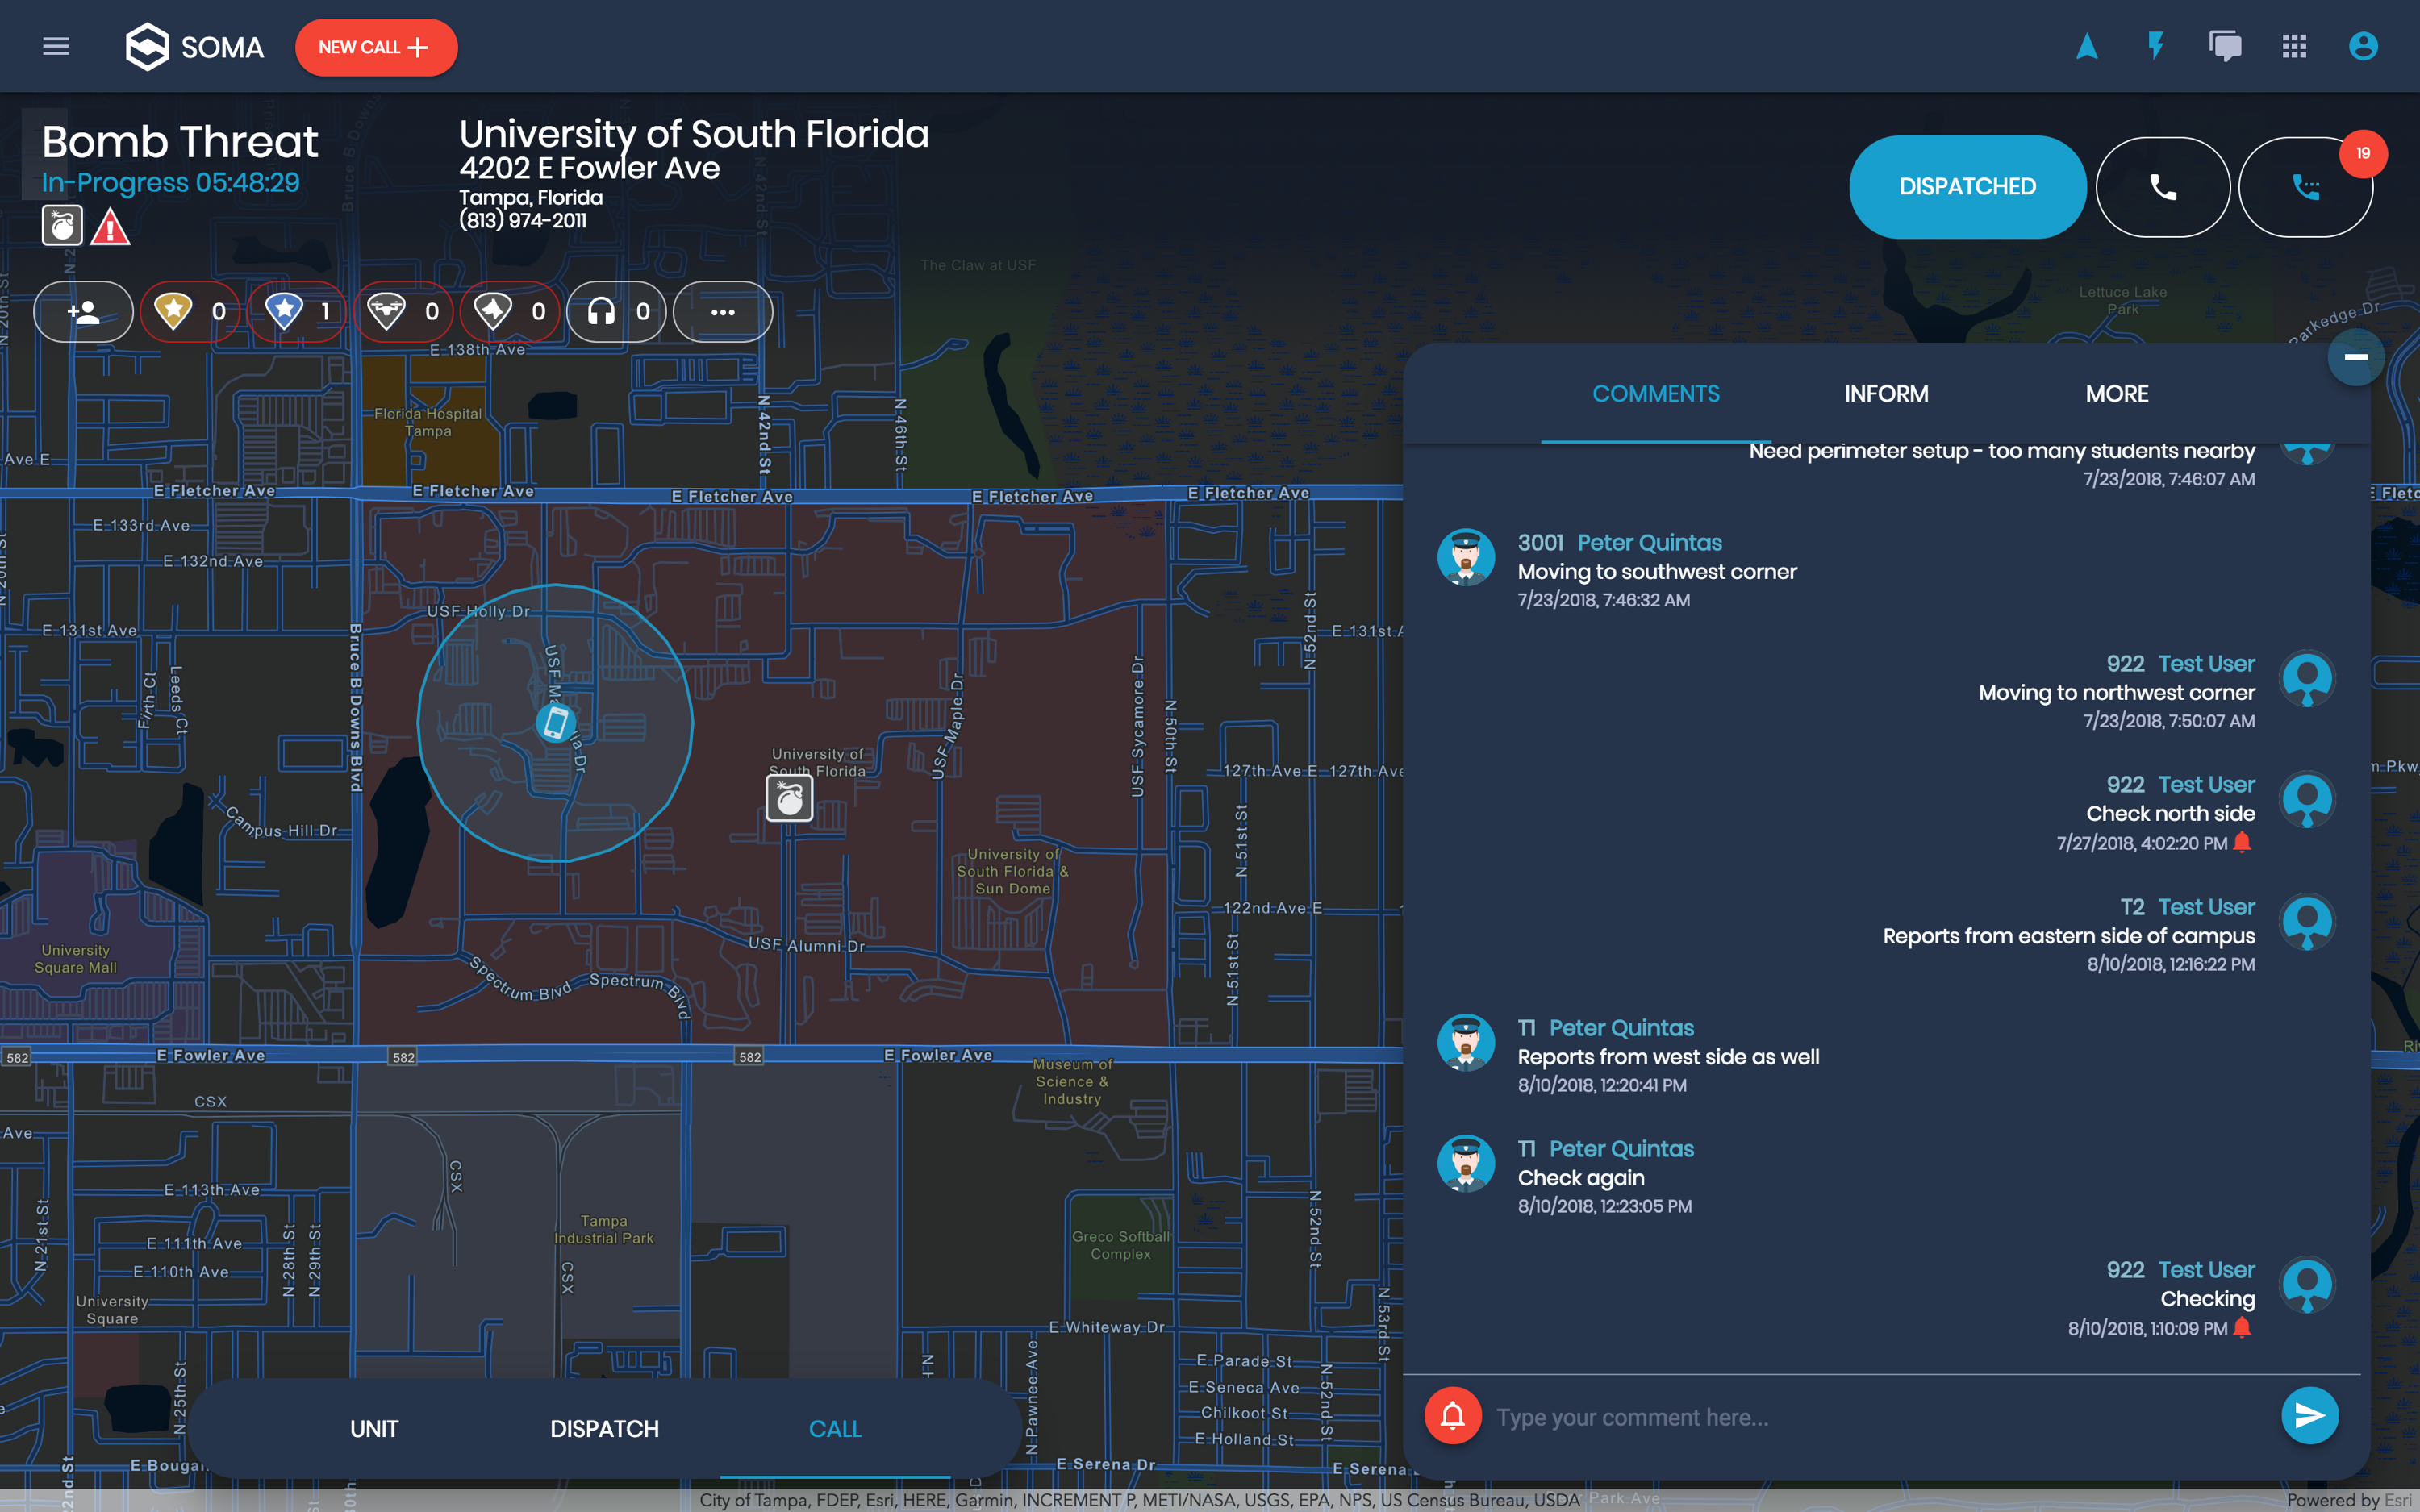The height and width of the screenshot is (1512, 2420).
Task: Collapse the comments panel with minus button
Action: tap(2355, 357)
